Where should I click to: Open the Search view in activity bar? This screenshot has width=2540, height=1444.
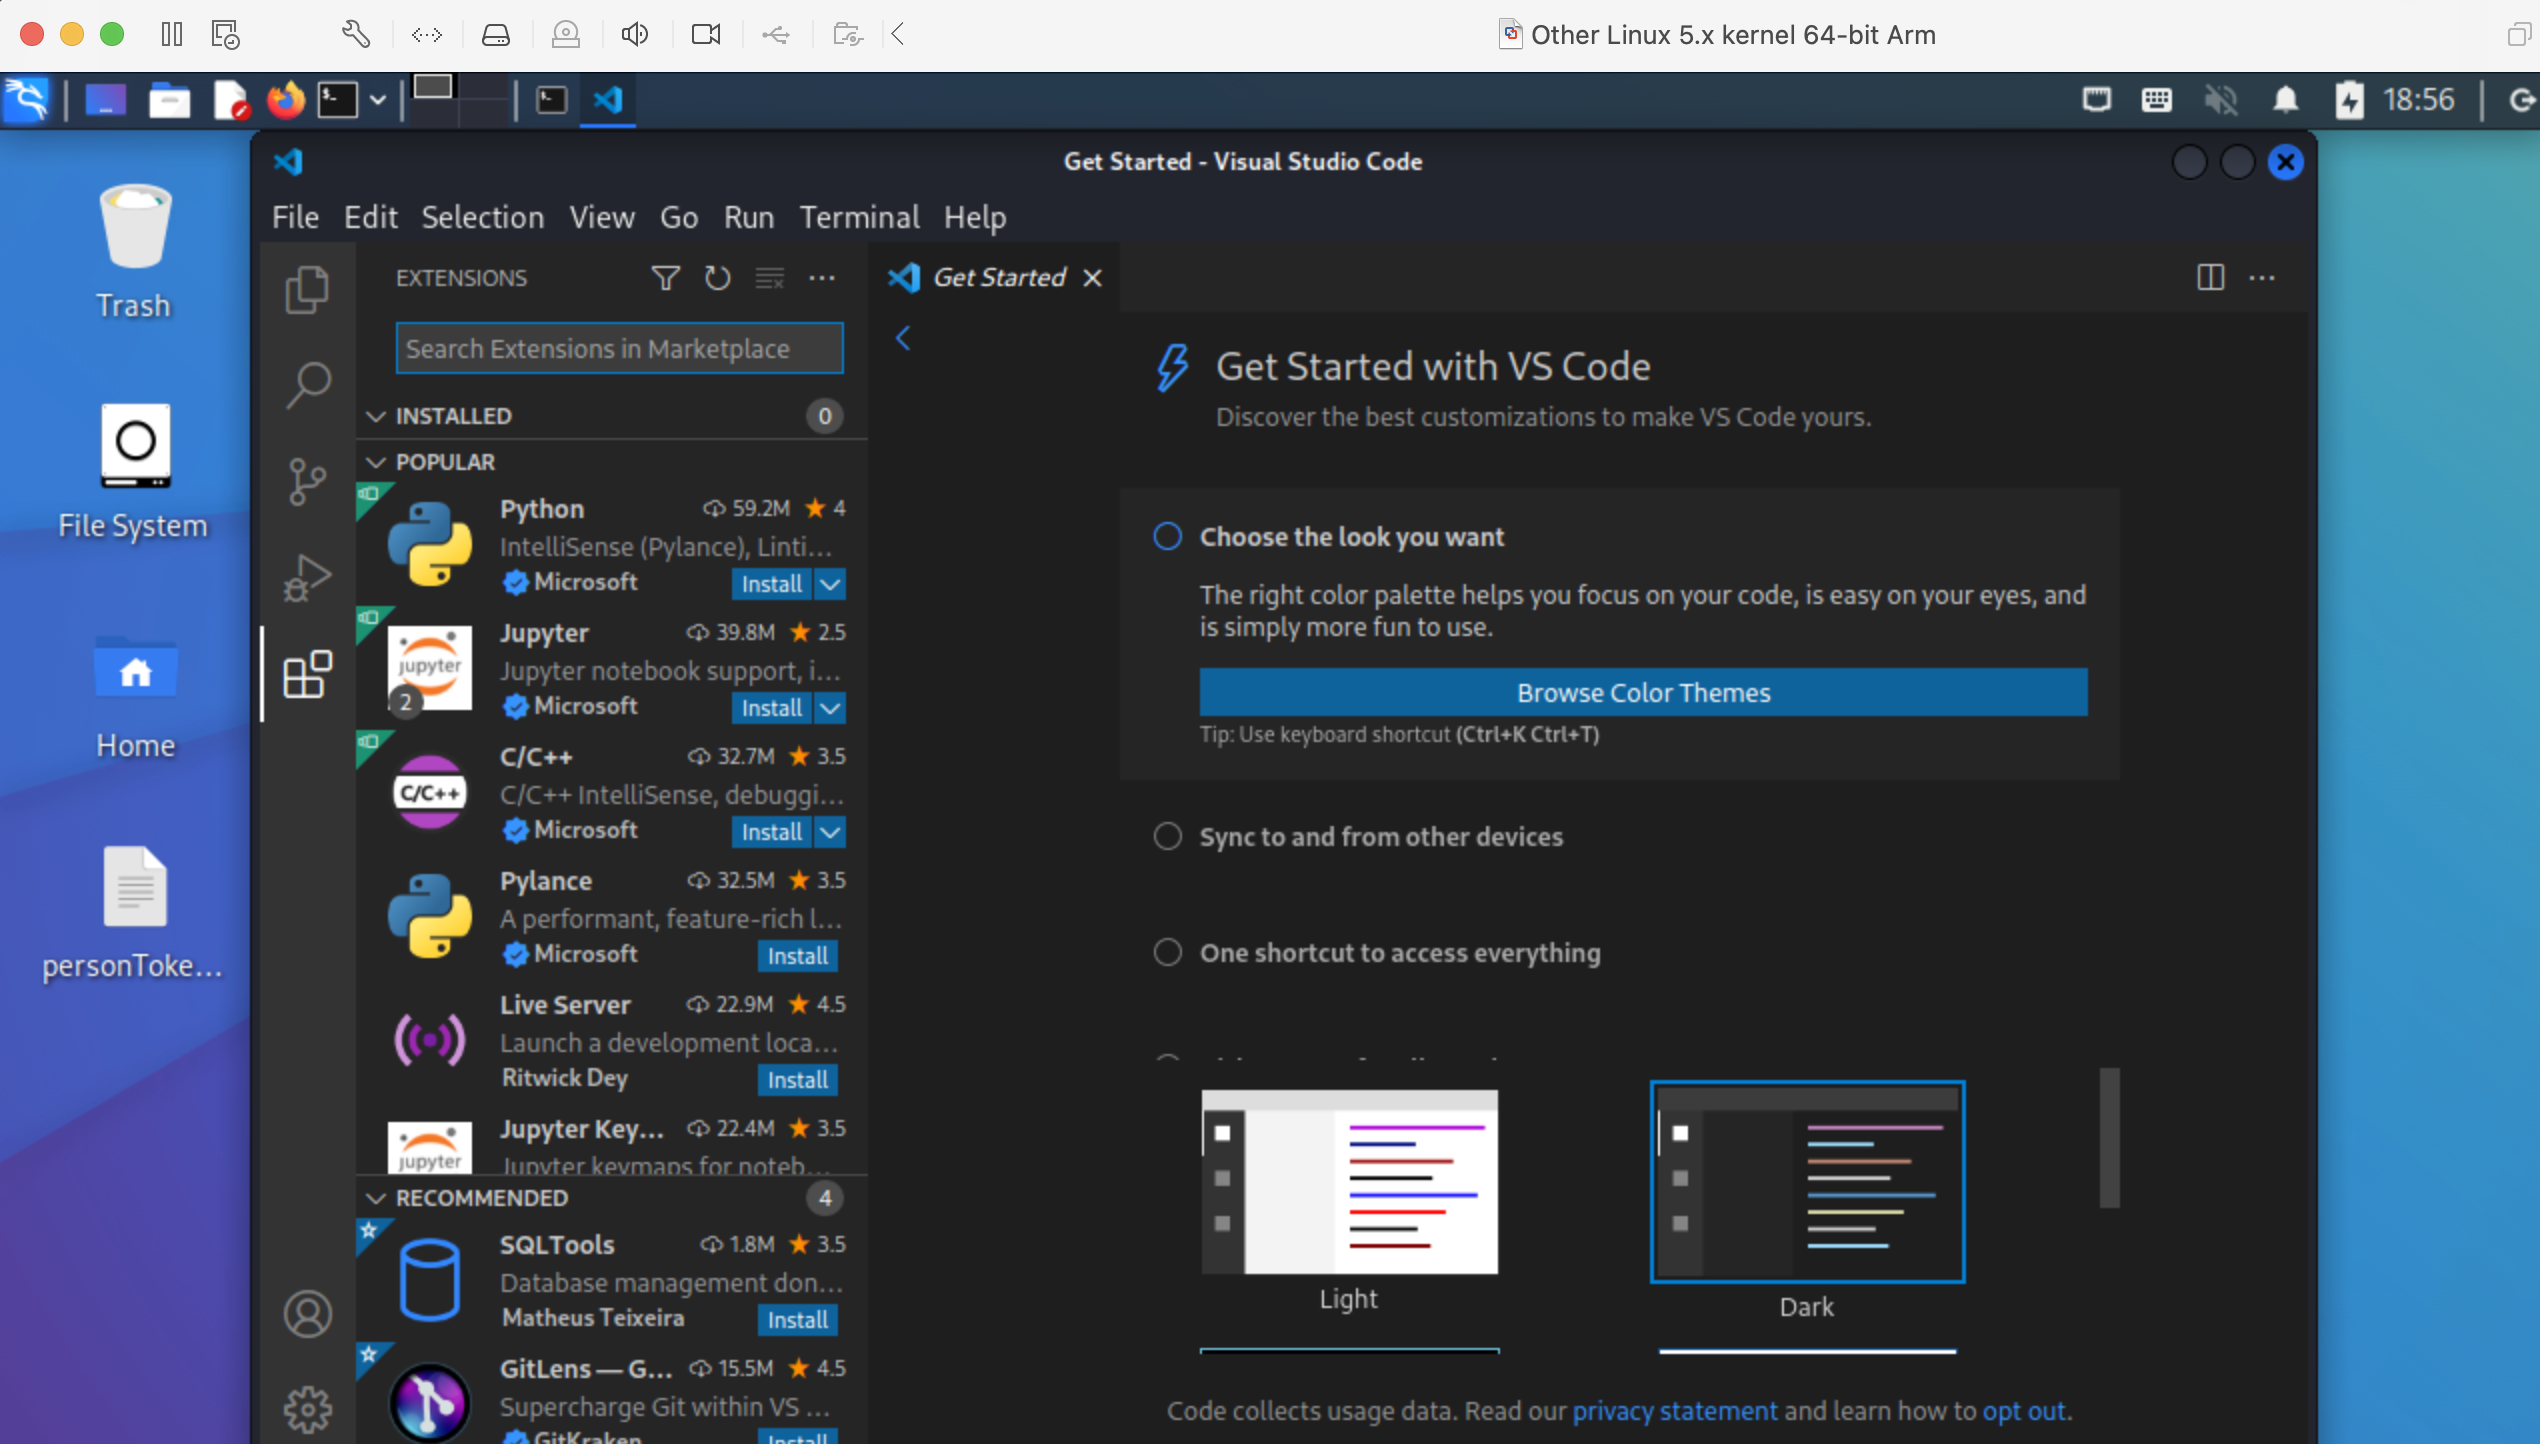click(307, 385)
